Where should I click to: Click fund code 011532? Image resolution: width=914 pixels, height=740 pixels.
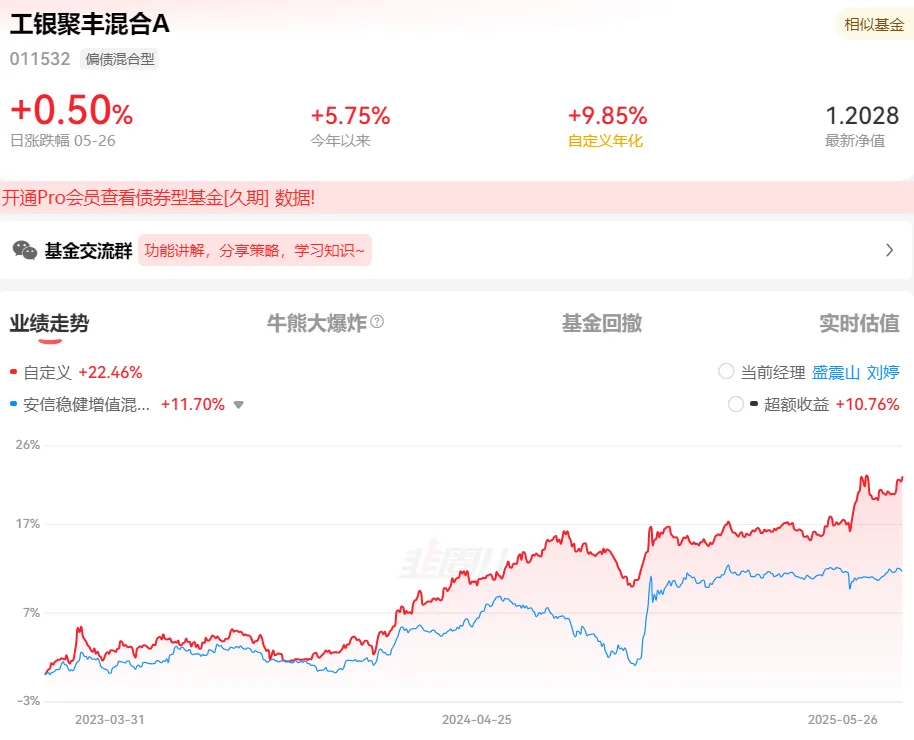(x=40, y=59)
